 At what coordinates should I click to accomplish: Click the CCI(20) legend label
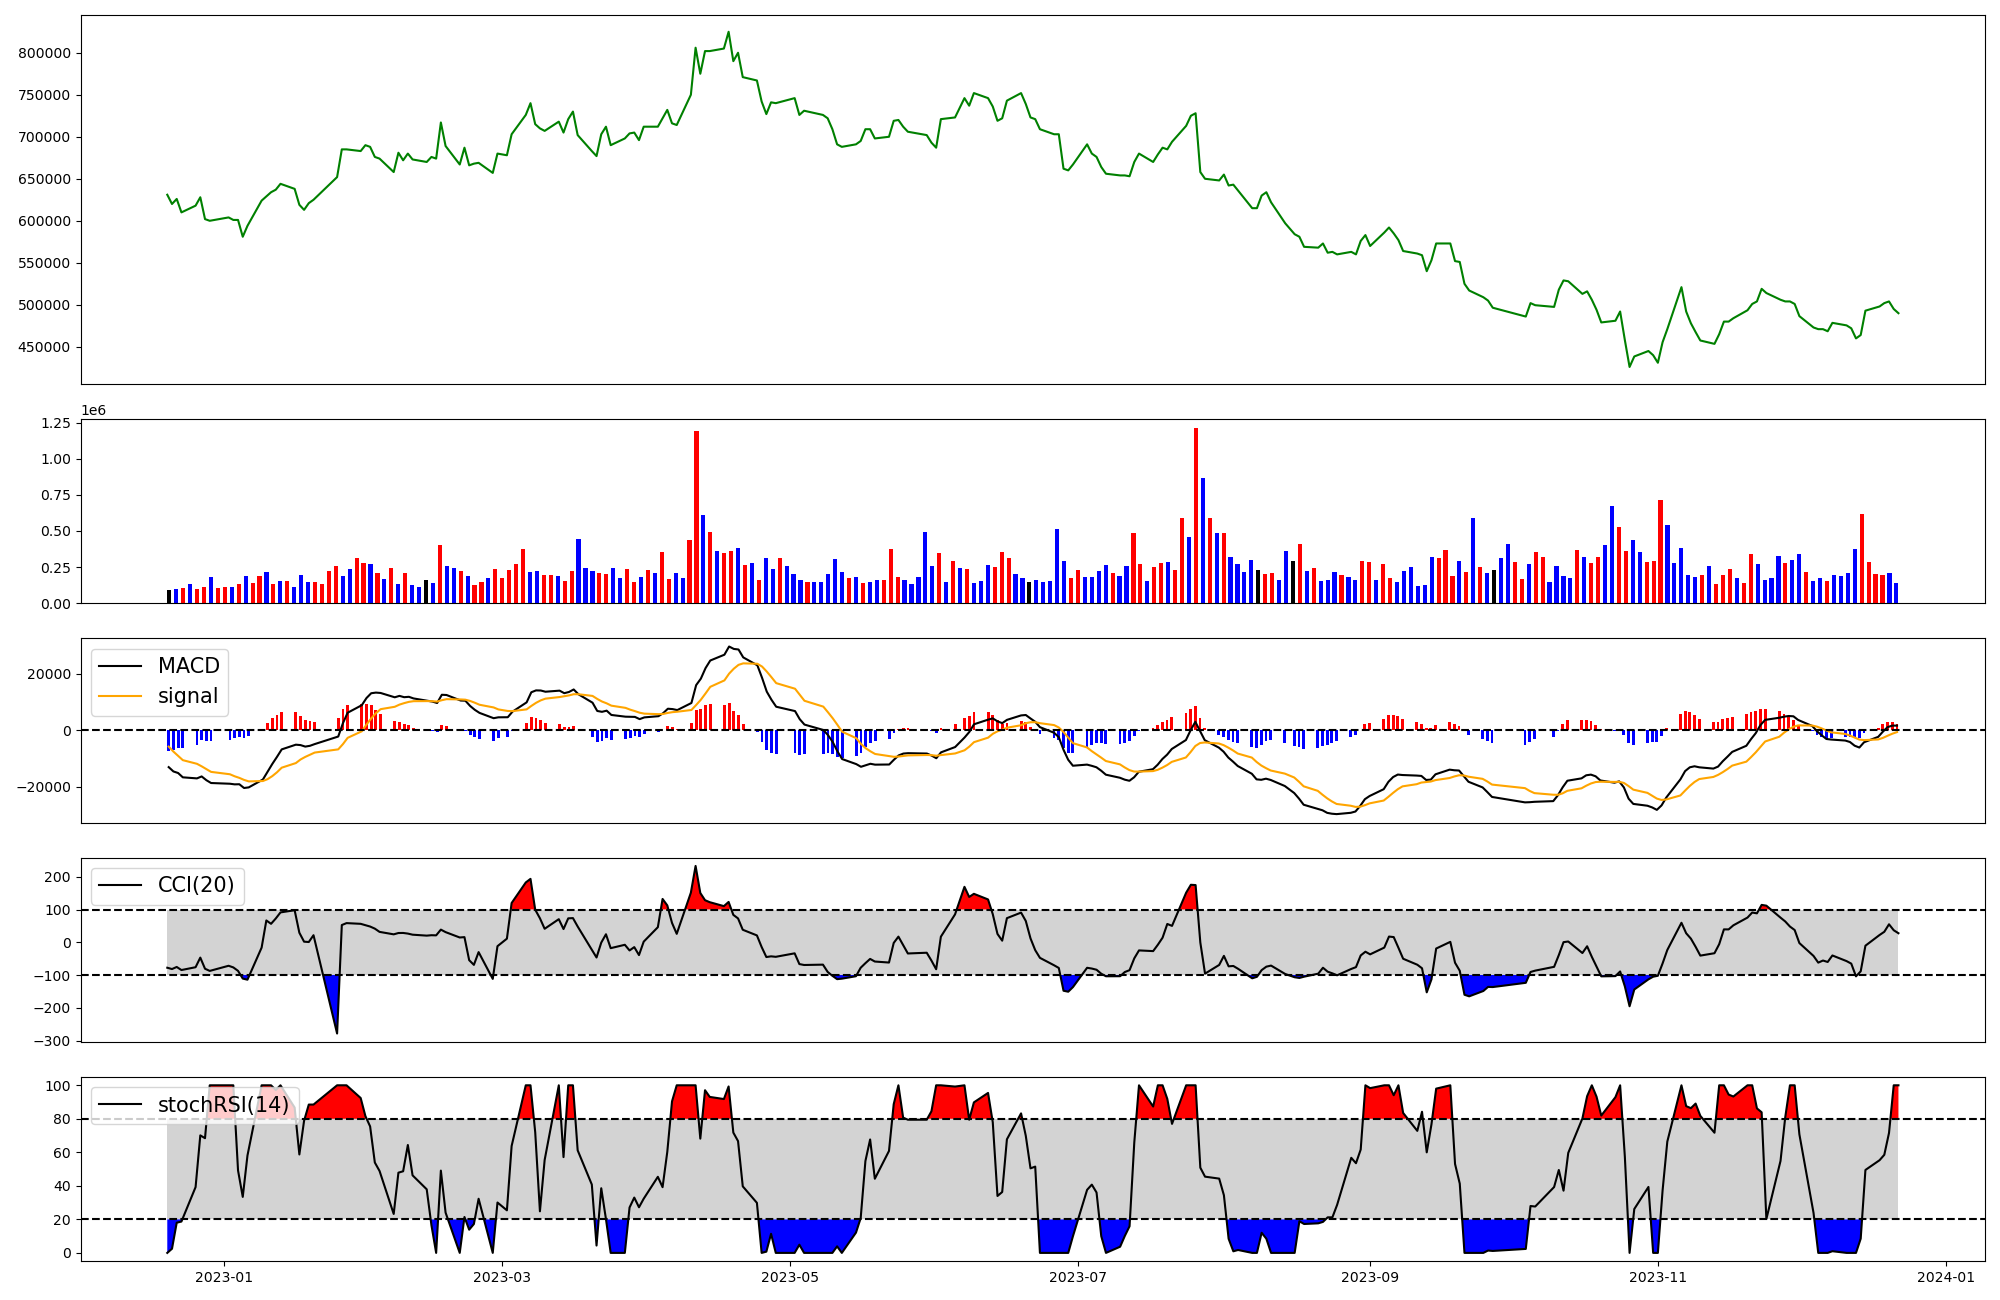click(196, 885)
